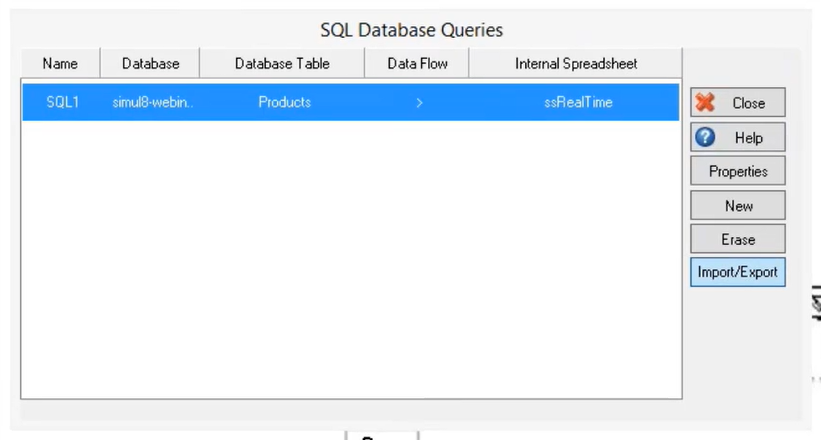
Task: Open Help for SQL Database Queries
Action: click(738, 137)
